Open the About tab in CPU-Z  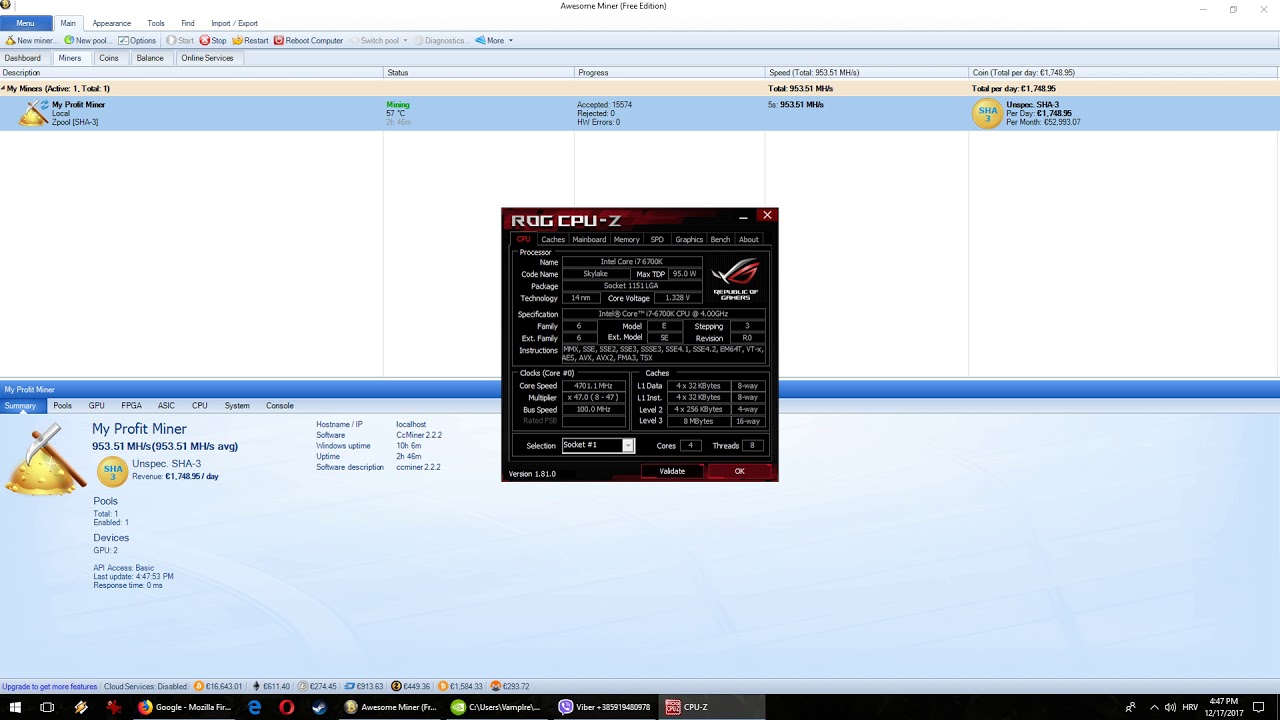coord(749,240)
